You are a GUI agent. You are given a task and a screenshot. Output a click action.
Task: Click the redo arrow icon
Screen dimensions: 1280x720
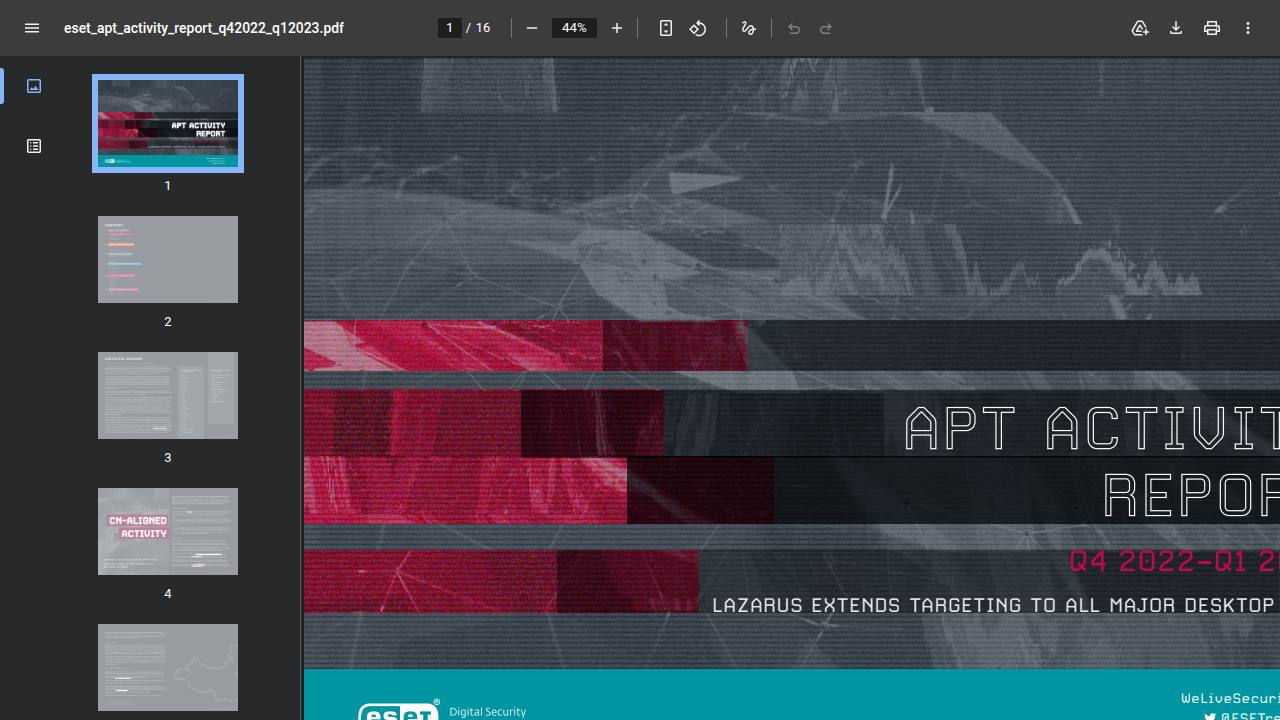coord(826,28)
